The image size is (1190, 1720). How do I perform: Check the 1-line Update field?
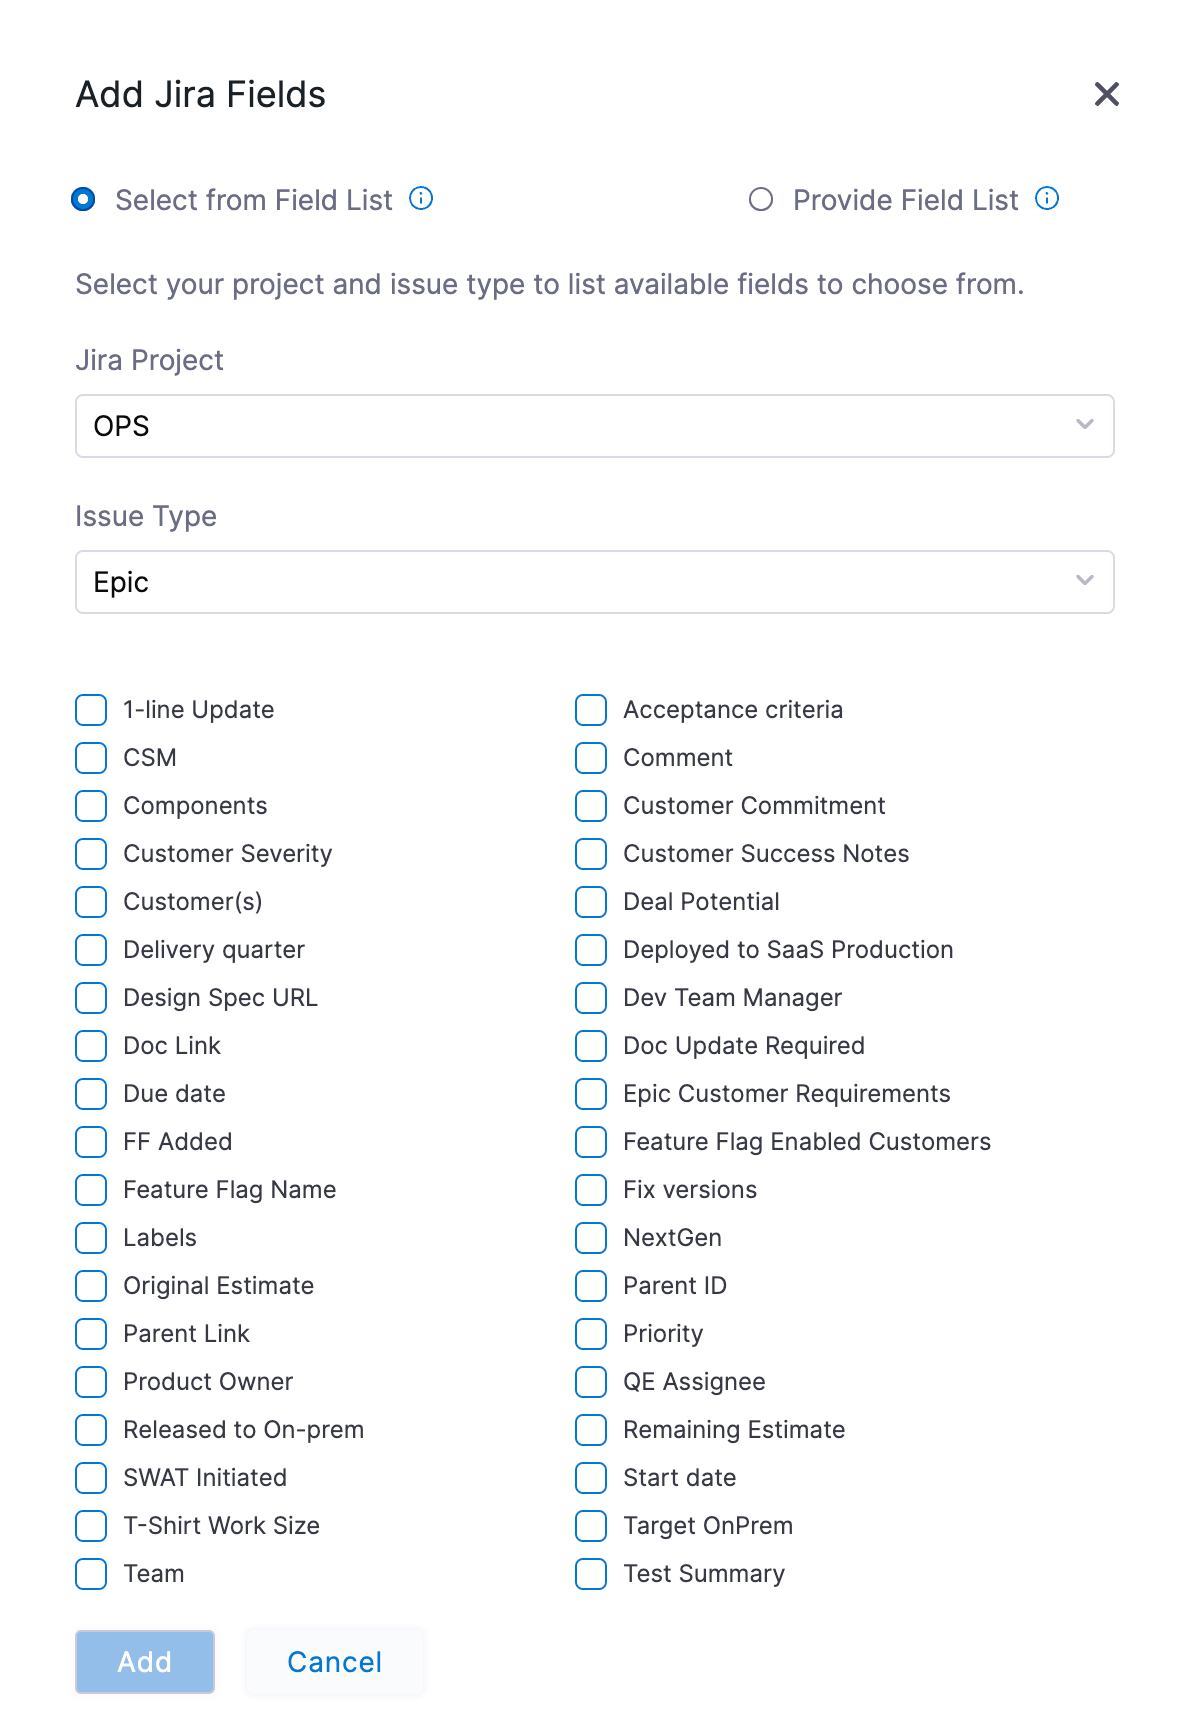pyautogui.click(x=92, y=710)
